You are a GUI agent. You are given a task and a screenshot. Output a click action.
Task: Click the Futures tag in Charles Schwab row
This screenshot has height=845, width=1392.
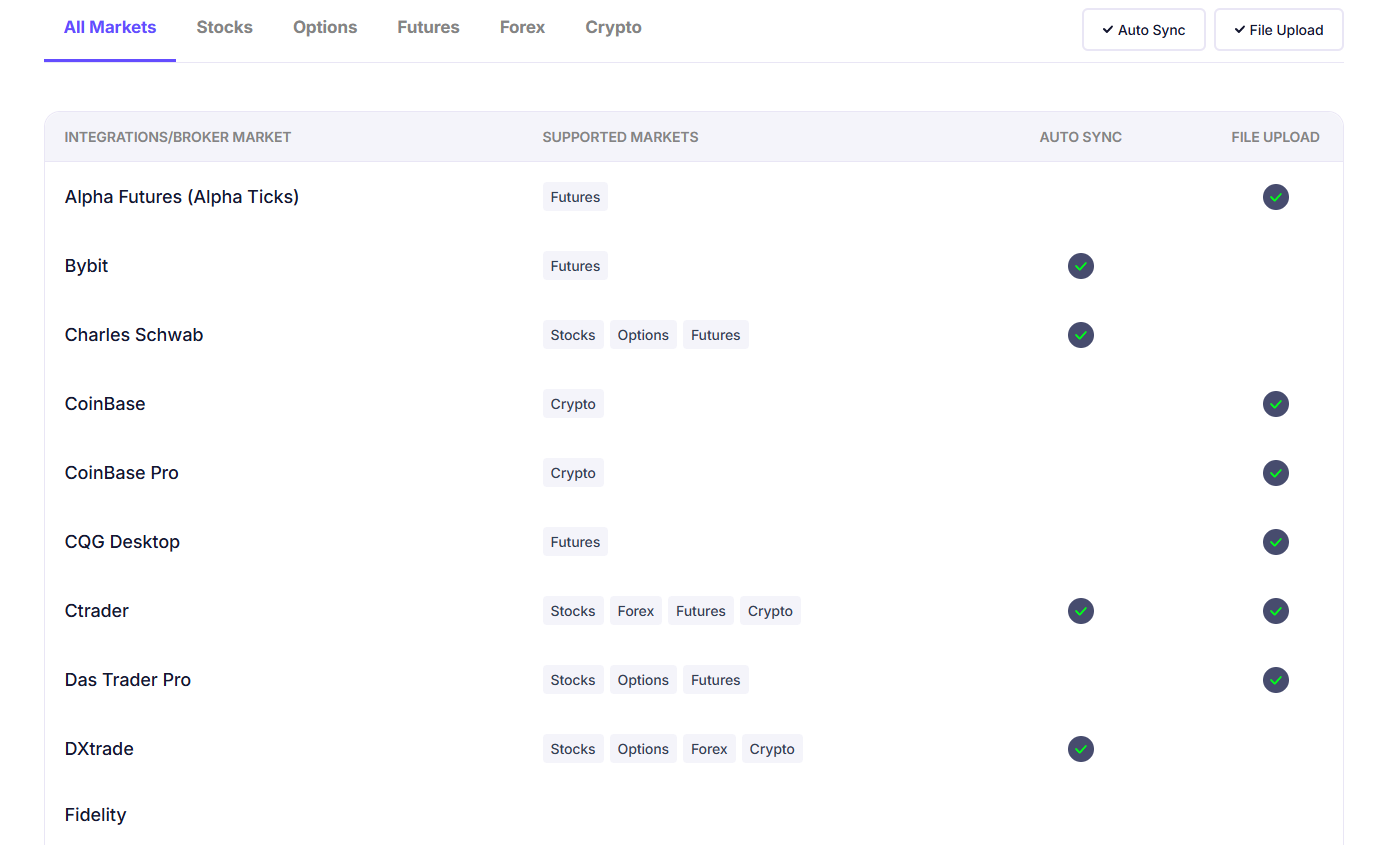[716, 335]
